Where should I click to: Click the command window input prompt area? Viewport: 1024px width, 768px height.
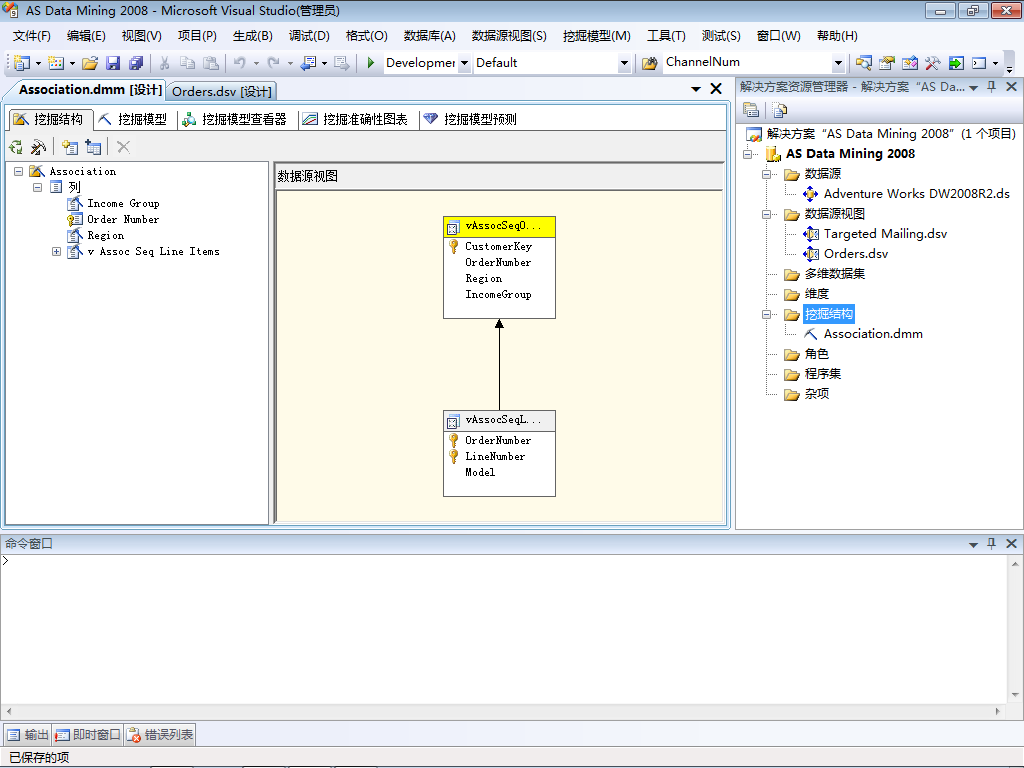[x=503, y=629]
